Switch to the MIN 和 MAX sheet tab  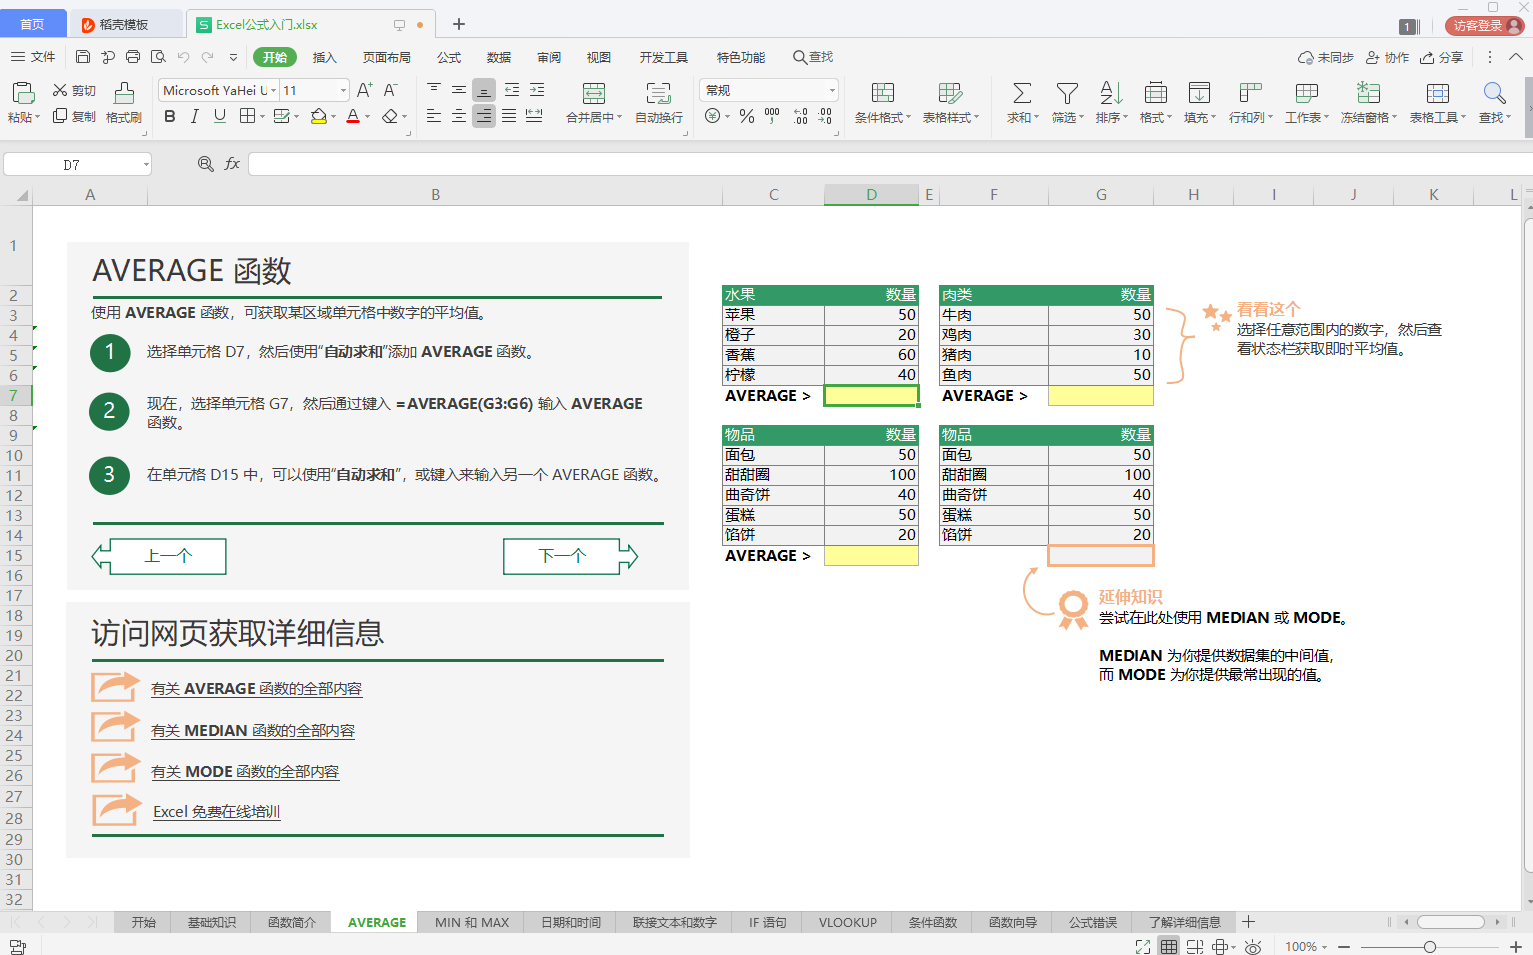472,922
